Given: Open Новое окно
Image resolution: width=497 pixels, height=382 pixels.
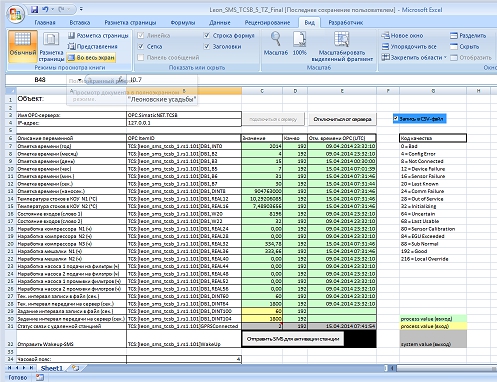Looking at the screenshot, I should click(402, 36).
